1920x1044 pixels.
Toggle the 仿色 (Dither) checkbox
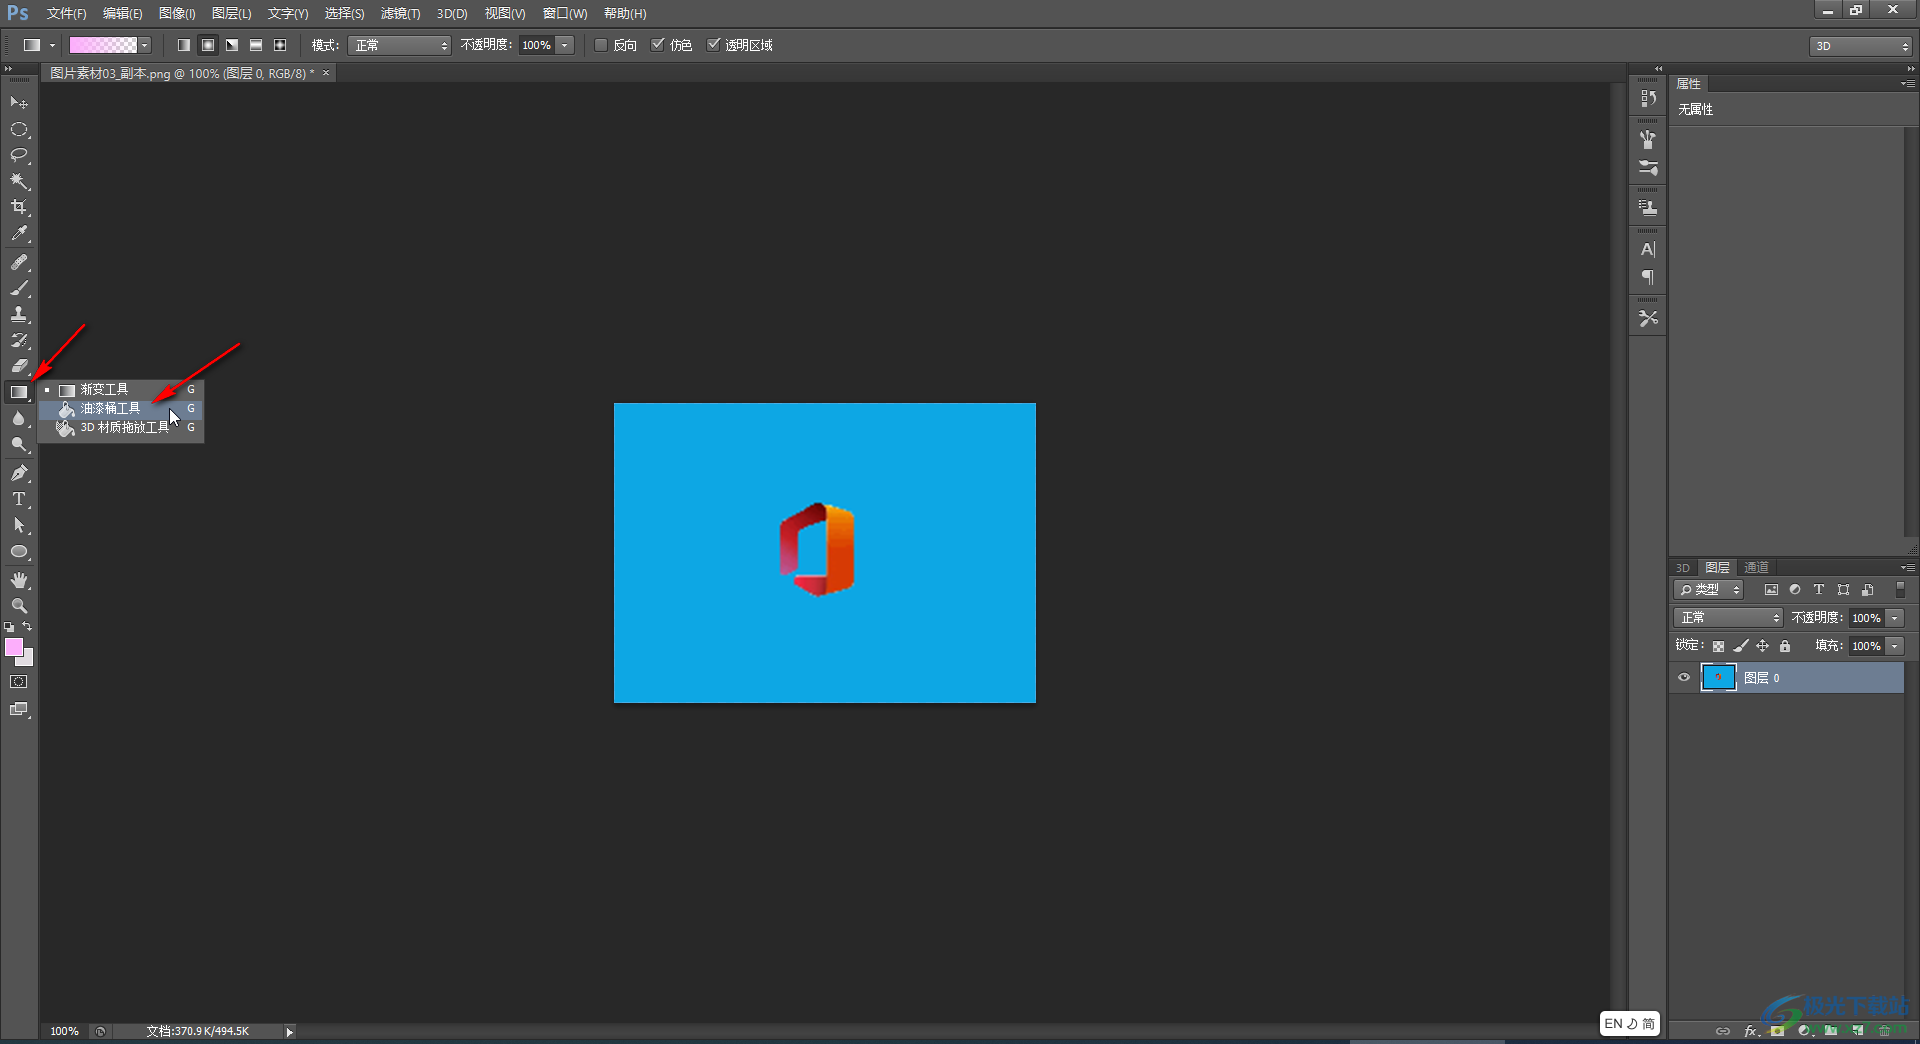coord(658,45)
